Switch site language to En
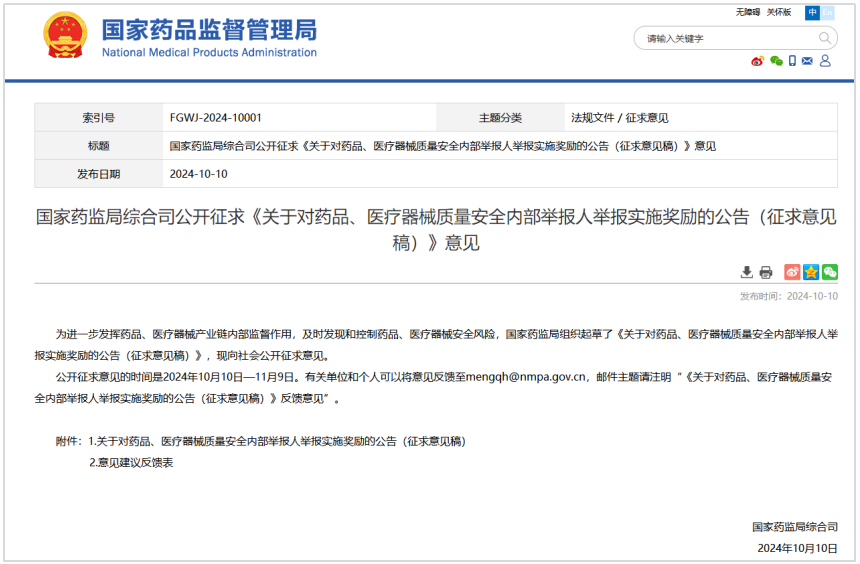The width and height of the screenshot is (860, 564). (x=827, y=12)
